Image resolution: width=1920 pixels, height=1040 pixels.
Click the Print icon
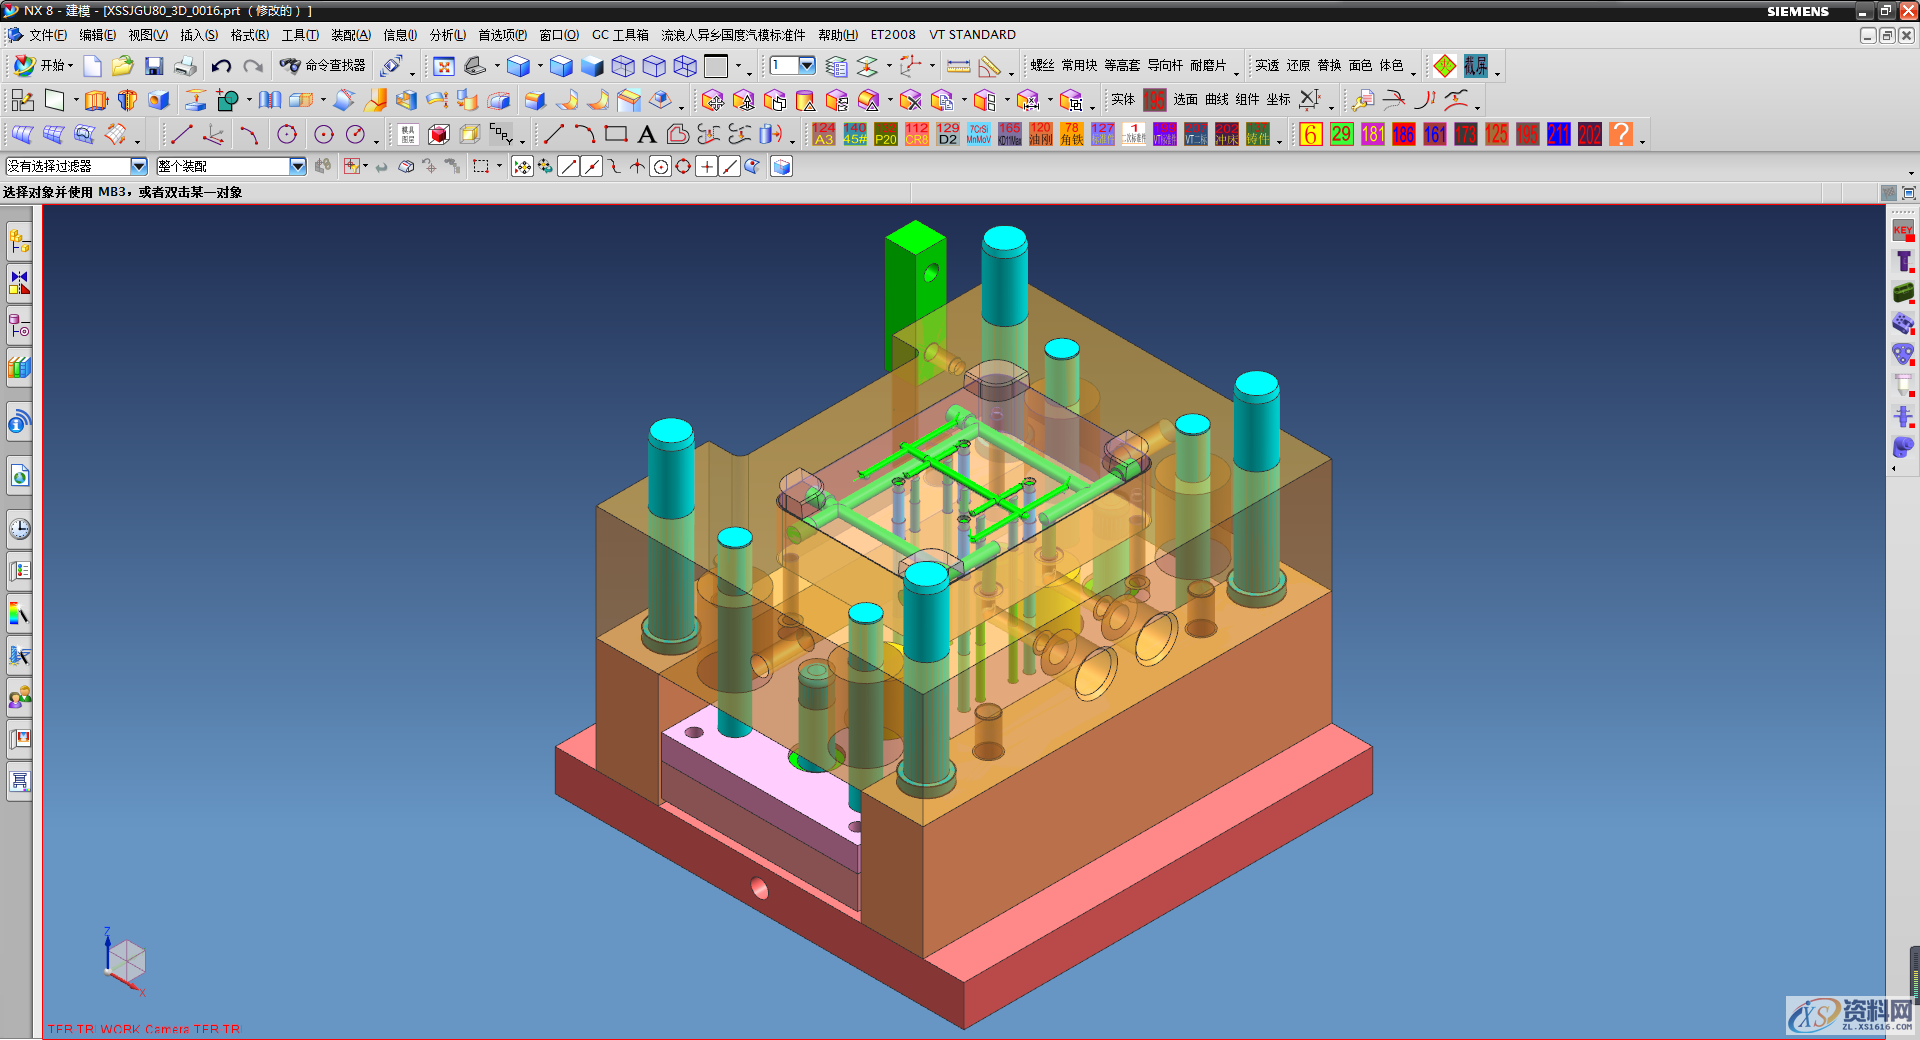point(185,66)
